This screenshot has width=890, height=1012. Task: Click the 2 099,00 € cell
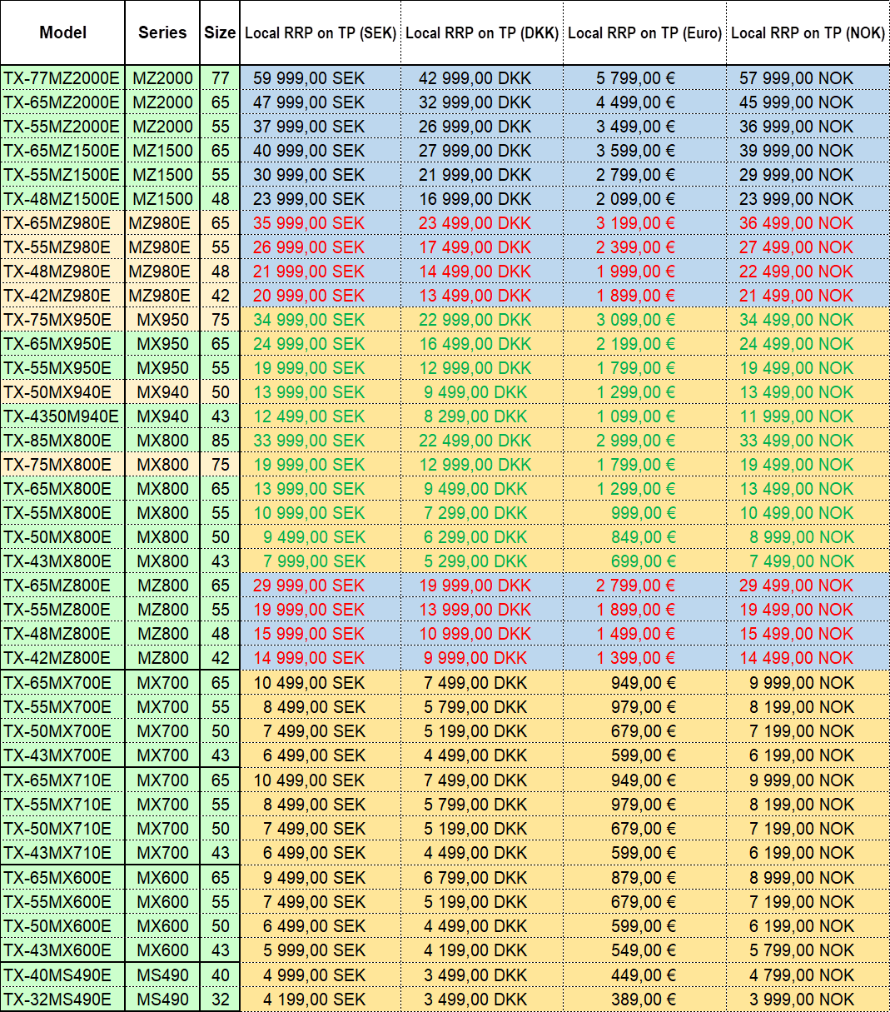coord(644,199)
